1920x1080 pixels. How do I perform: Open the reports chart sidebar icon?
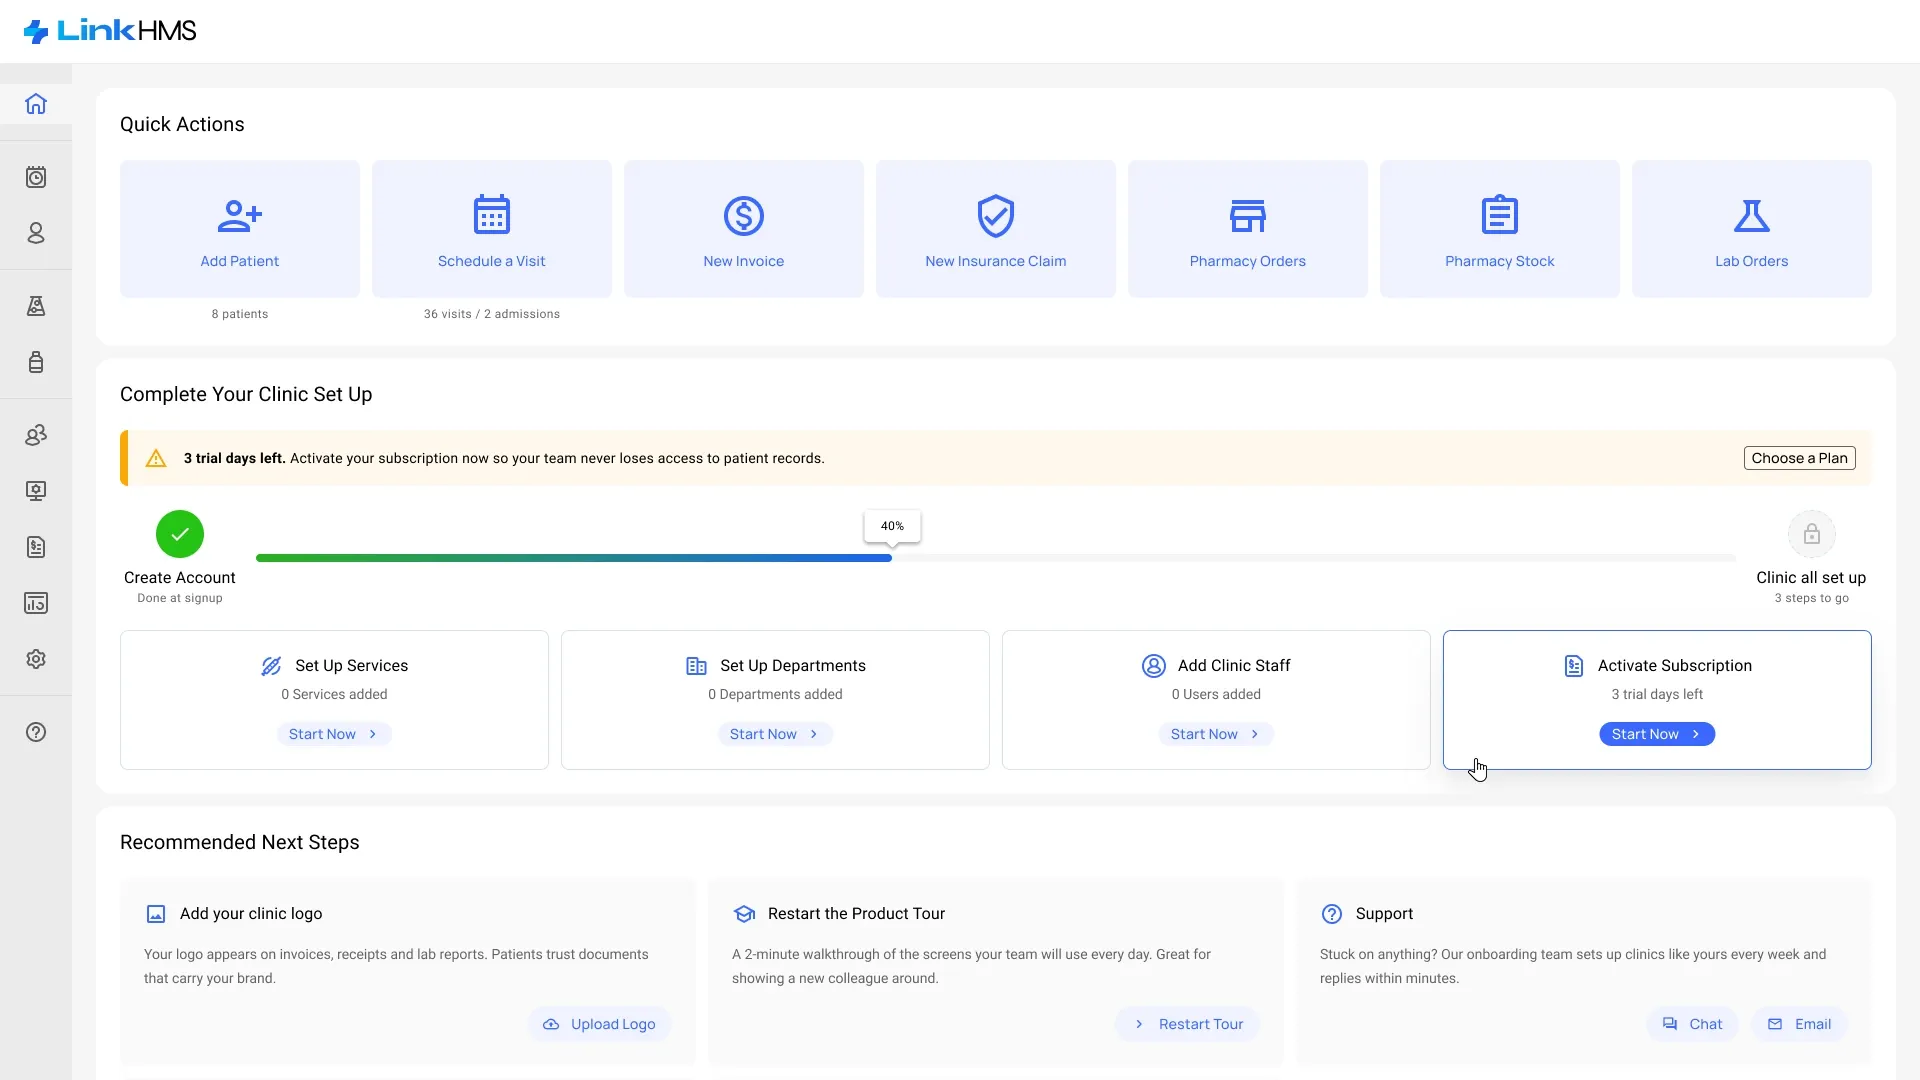pyautogui.click(x=36, y=603)
